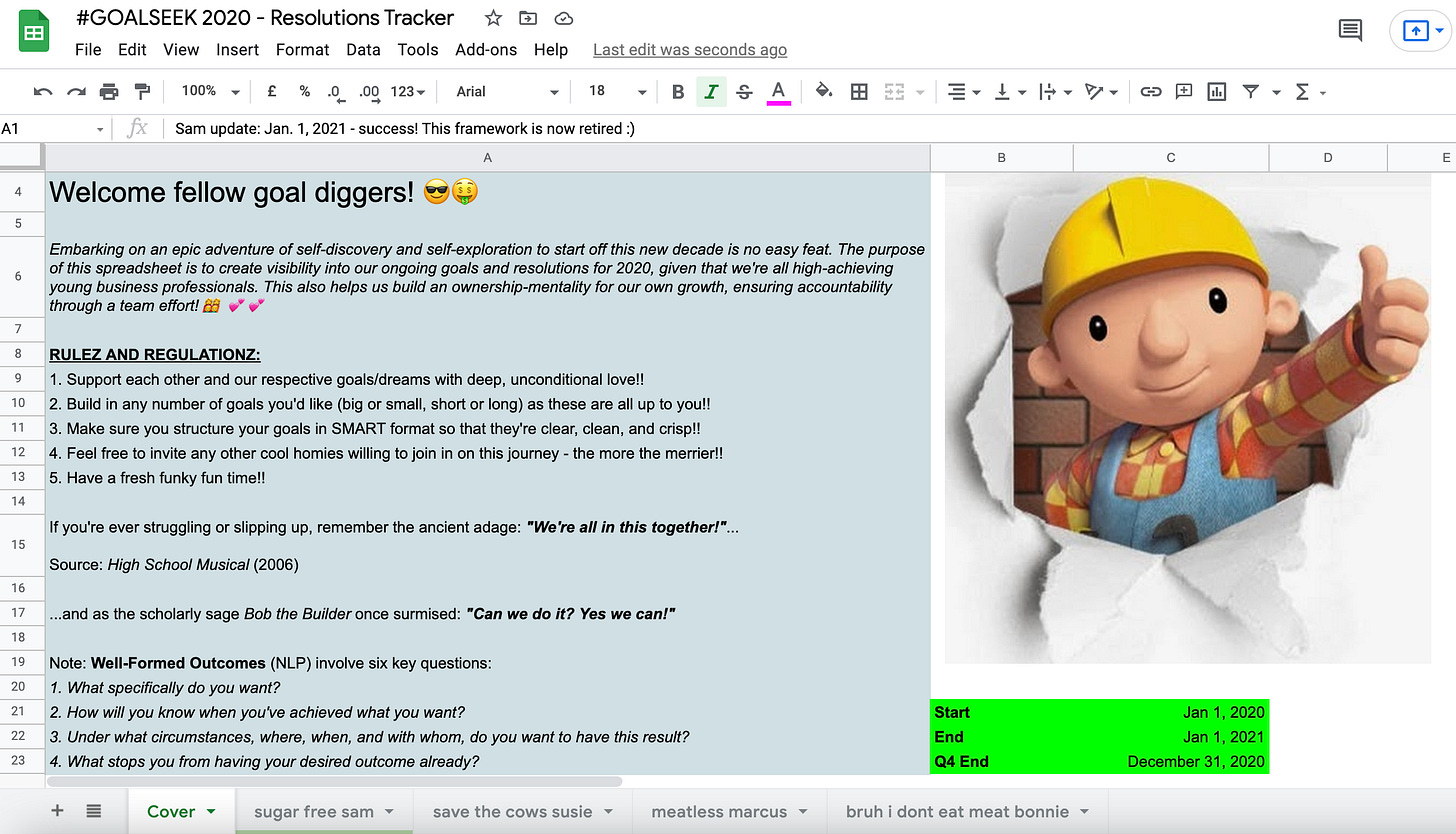Image resolution: width=1456 pixels, height=834 pixels.
Task: Open the Format menu
Action: [x=303, y=50]
